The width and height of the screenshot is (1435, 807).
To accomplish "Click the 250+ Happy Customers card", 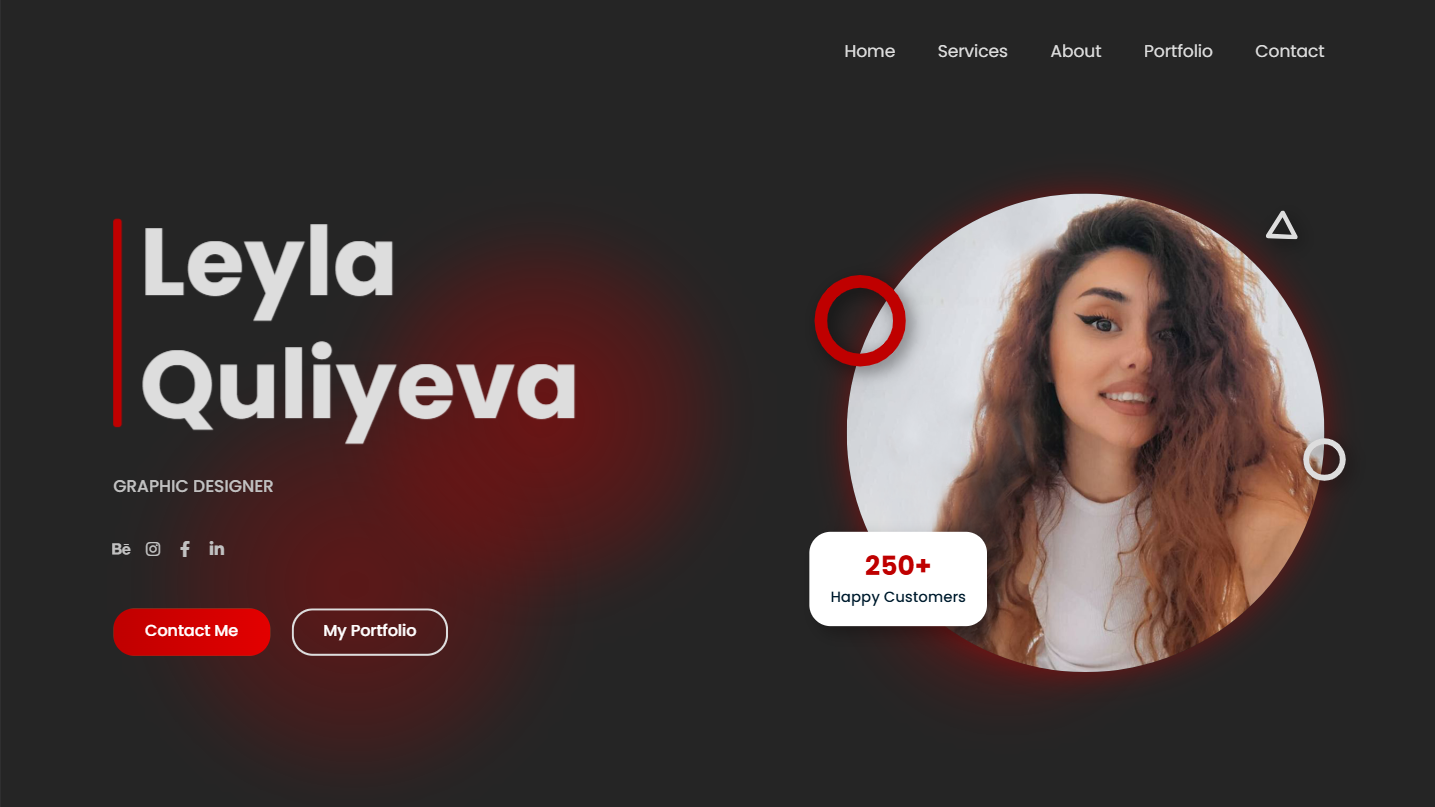I will click(x=898, y=579).
